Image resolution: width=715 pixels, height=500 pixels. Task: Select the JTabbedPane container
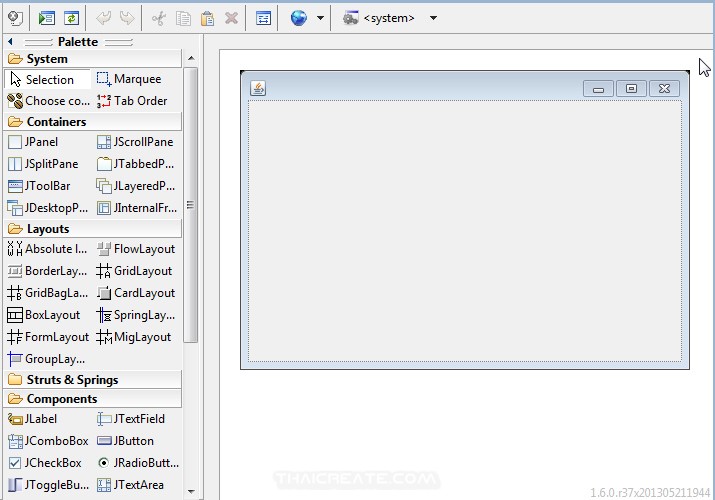137,164
